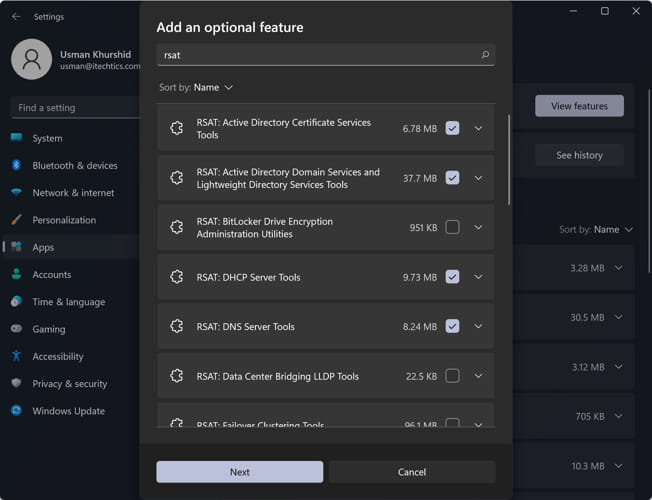Image resolution: width=652 pixels, height=500 pixels.
Task: Click the feature list scrollbar
Action: (509, 160)
